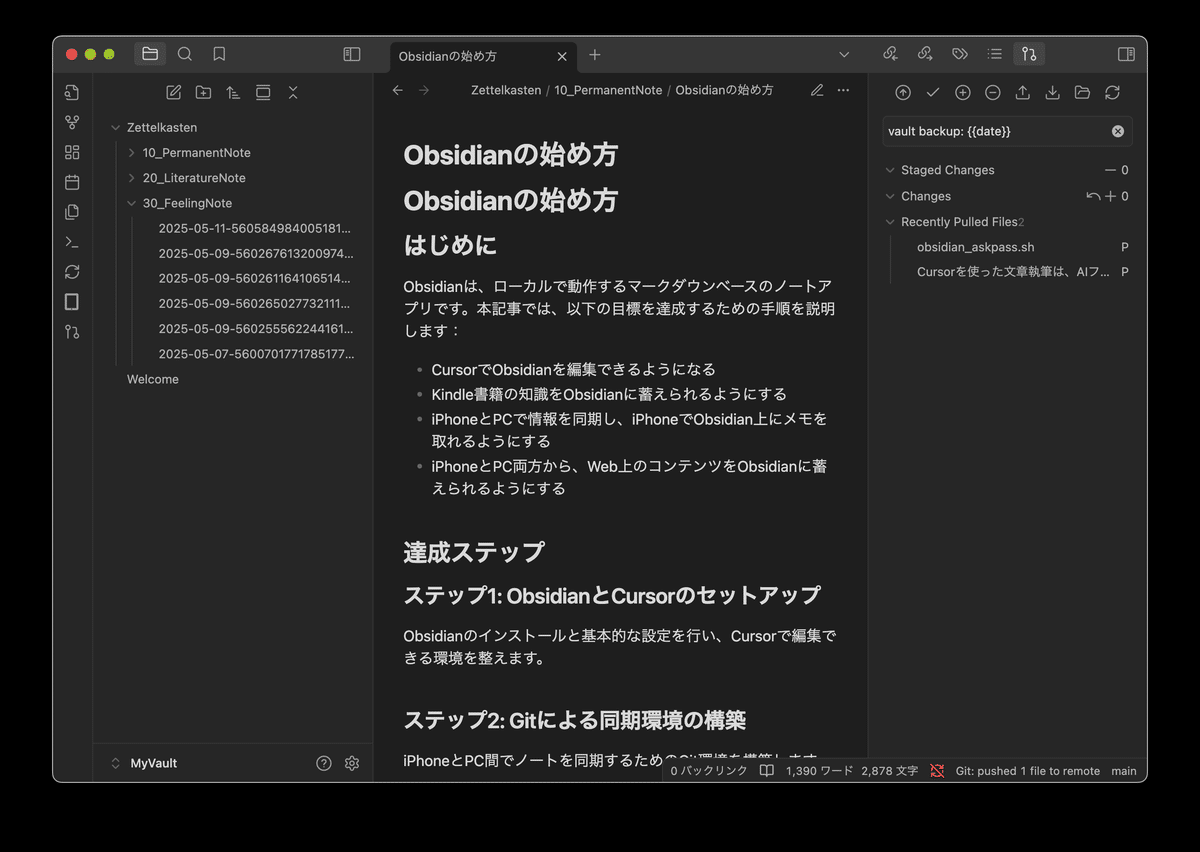Open today's daily note calendar icon
This screenshot has height=852, width=1200.
[72, 182]
